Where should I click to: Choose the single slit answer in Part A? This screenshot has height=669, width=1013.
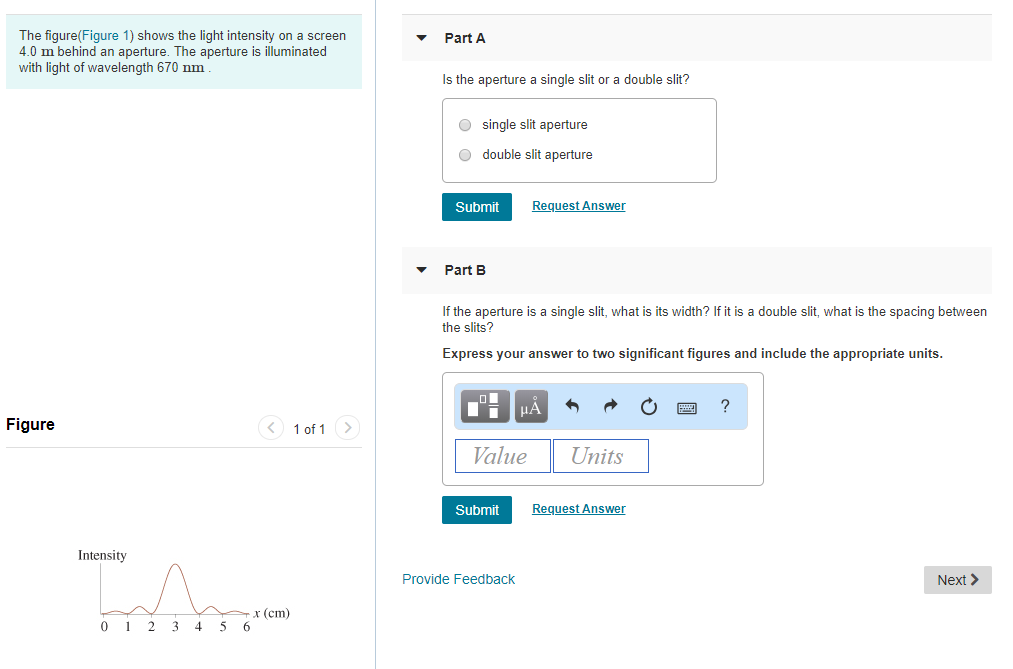(464, 124)
